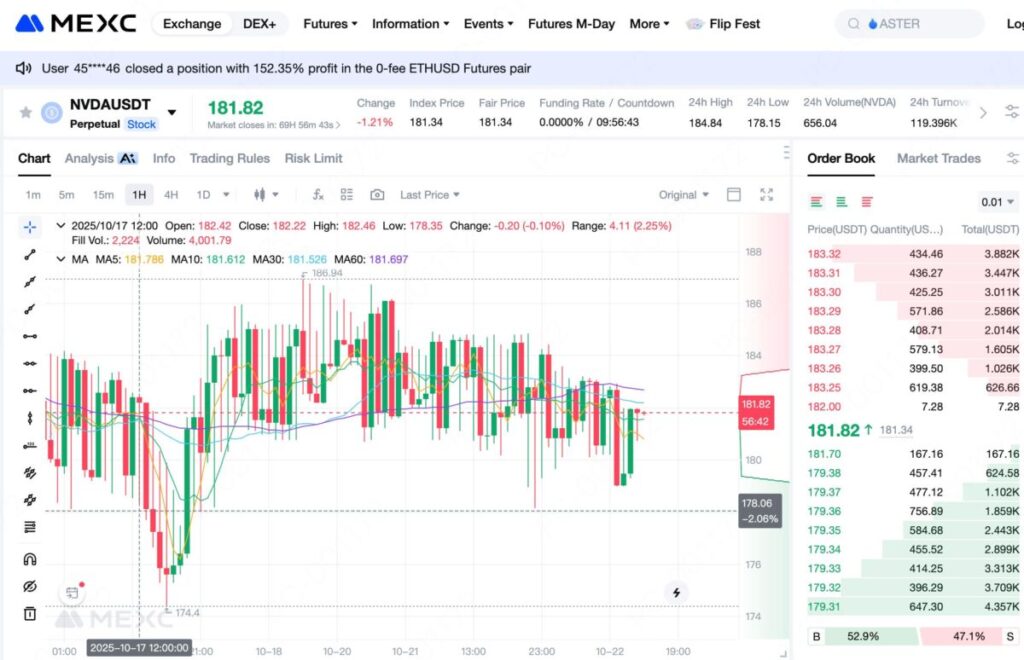Select the 4H timeframe button
Viewport: 1024px width, 660px height.
coord(171,195)
